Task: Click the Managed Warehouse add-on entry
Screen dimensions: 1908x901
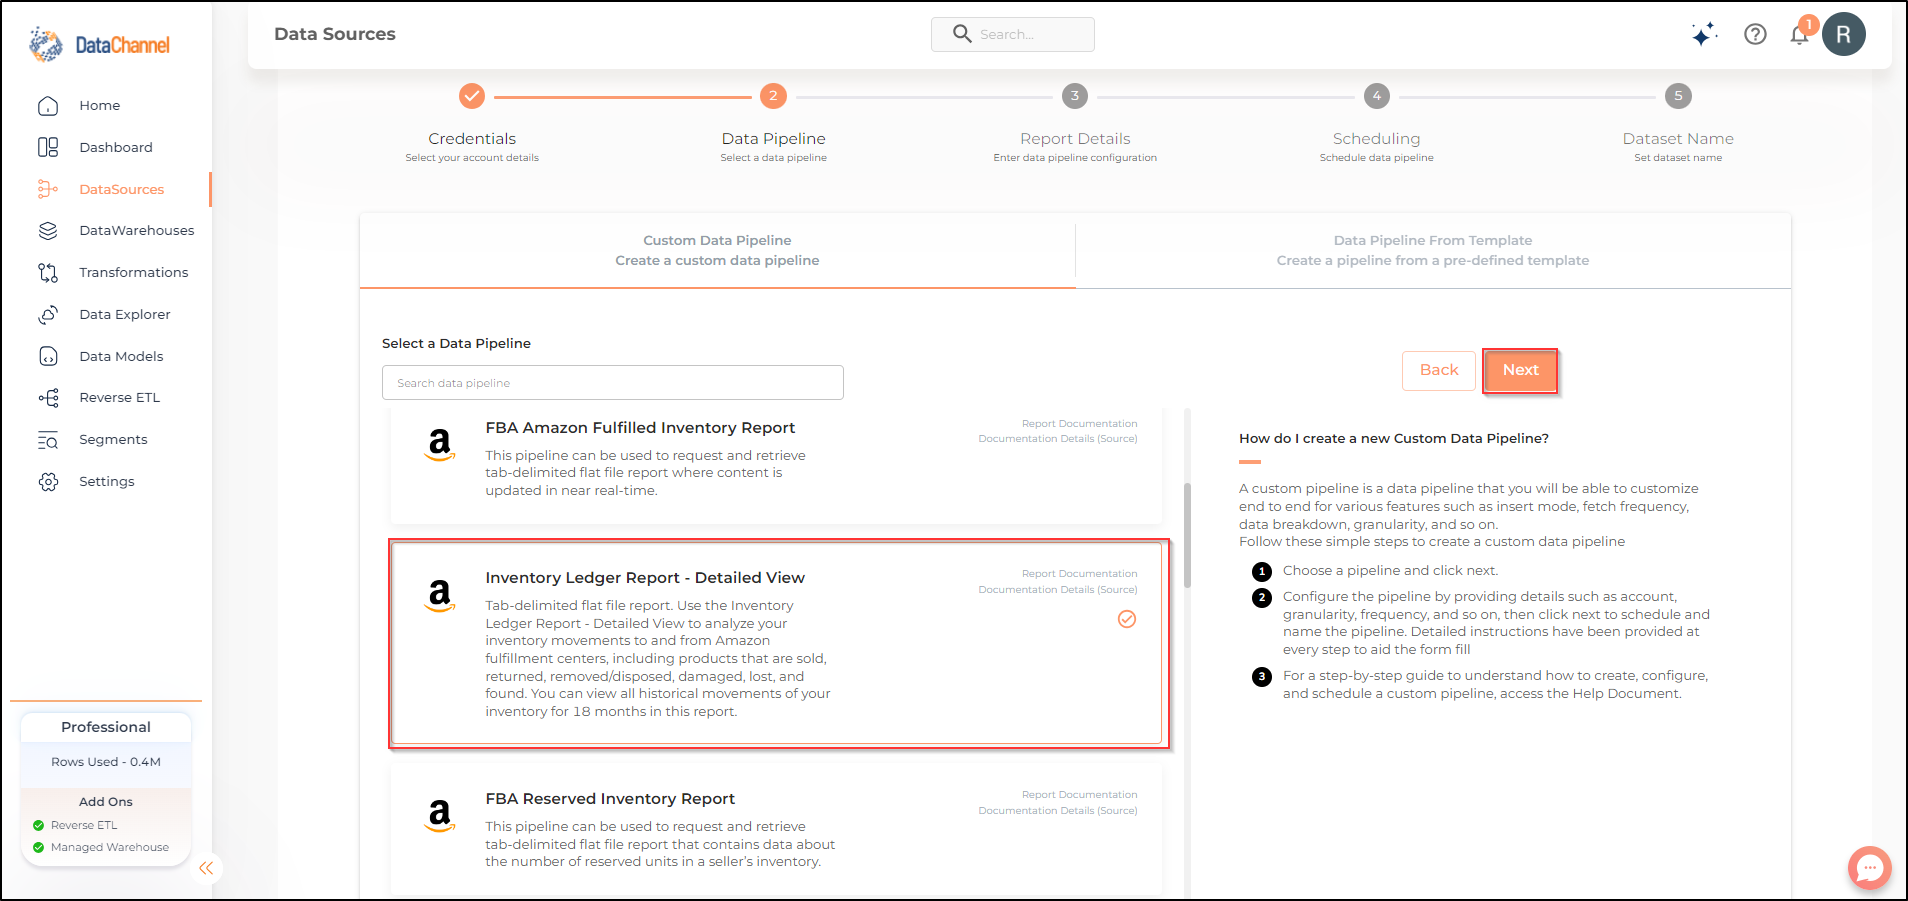Action: pyautogui.click(x=110, y=847)
